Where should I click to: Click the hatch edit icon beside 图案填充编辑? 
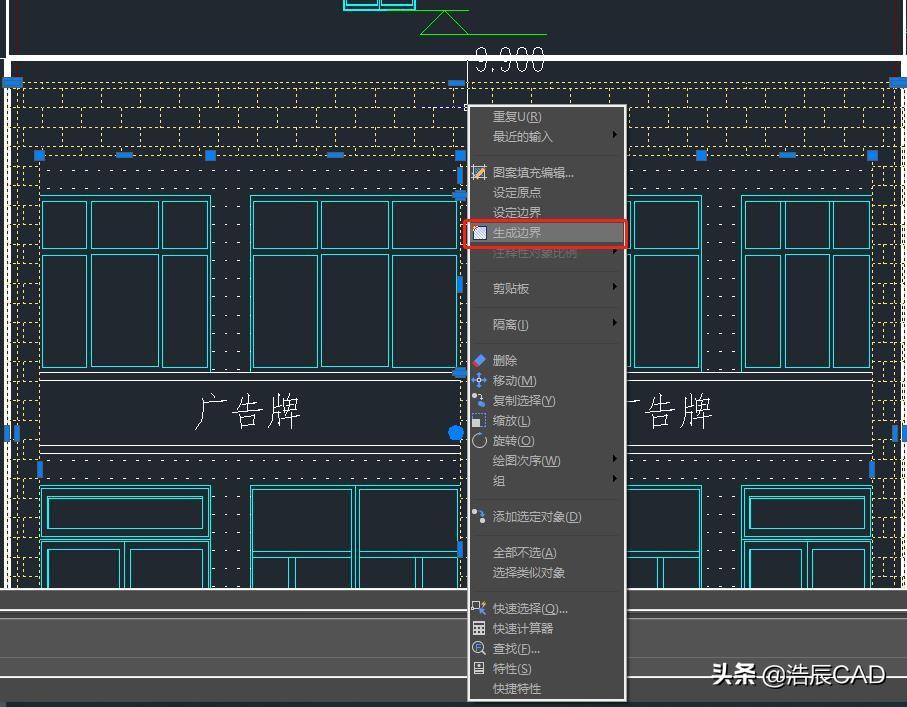click(x=478, y=172)
